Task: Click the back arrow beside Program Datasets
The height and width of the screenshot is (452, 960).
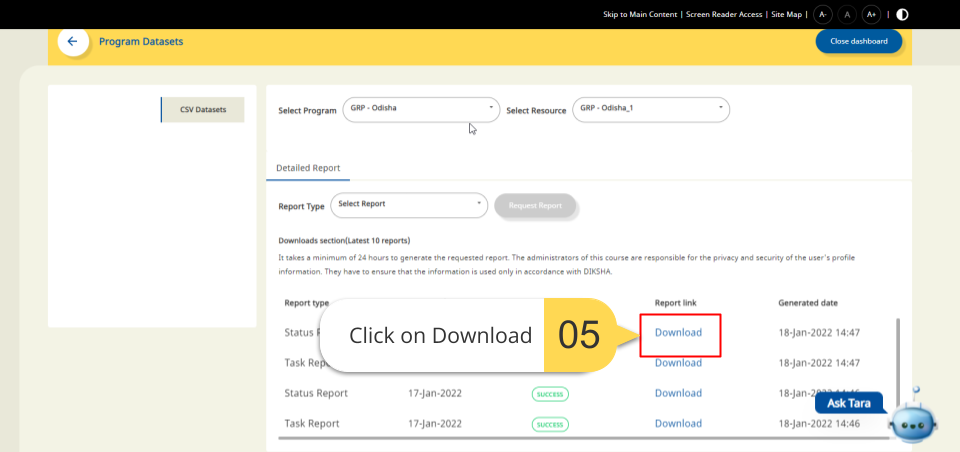Action: [72, 42]
